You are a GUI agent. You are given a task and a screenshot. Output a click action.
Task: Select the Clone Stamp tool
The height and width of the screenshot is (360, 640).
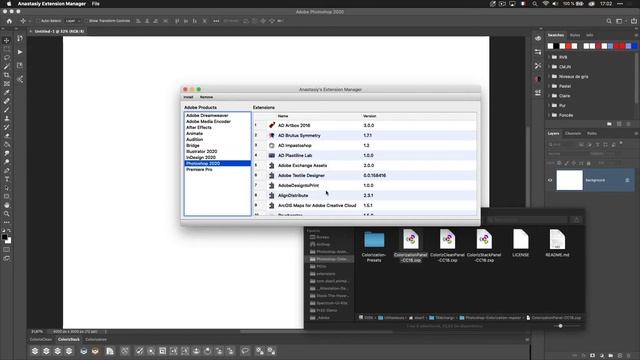(7, 118)
